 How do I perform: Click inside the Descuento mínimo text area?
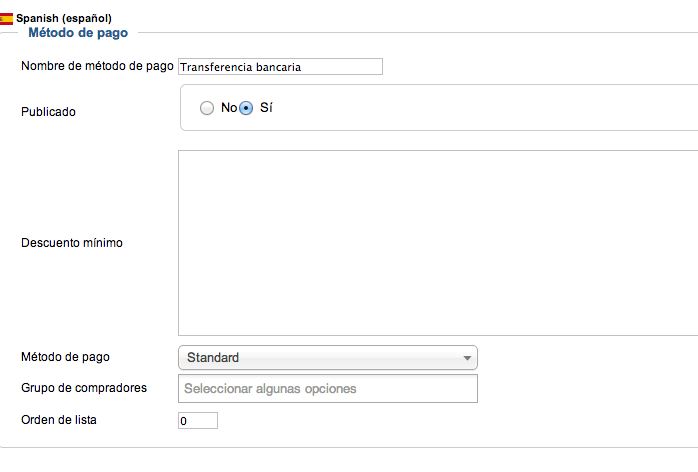(x=438, y=243)
